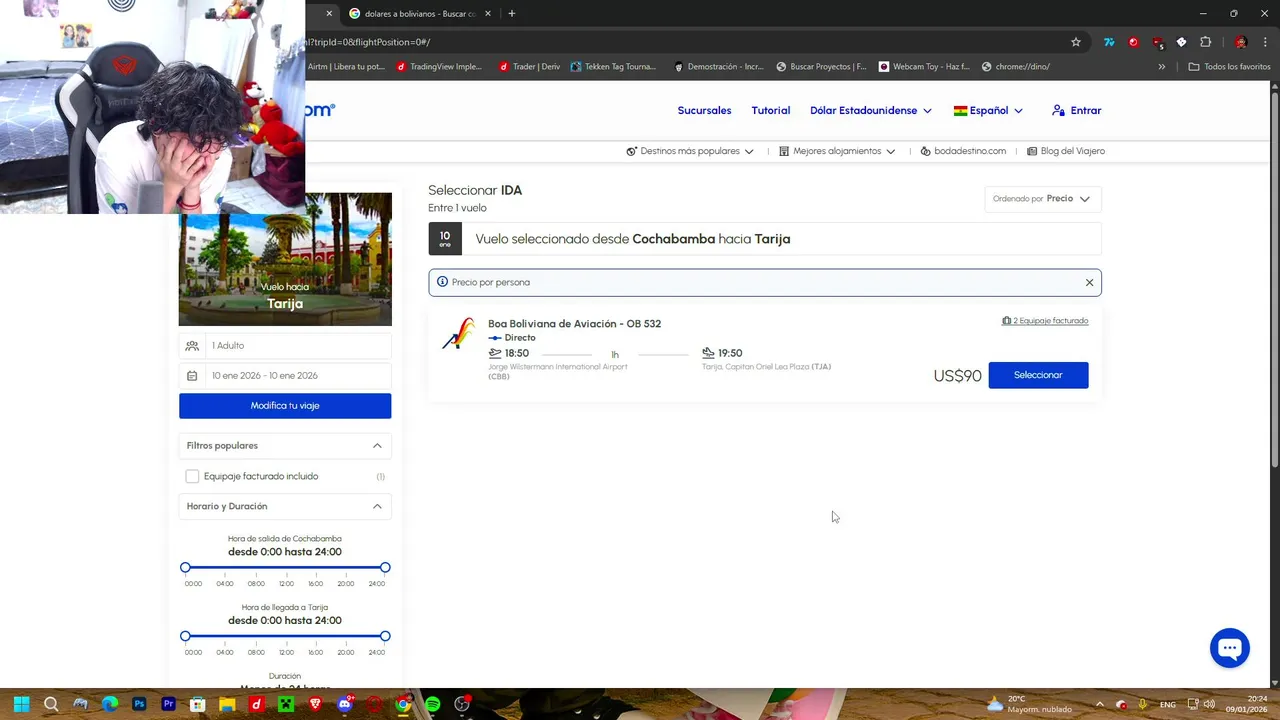Image resolution: width=1280 pixels, height=720 pixels.
Task: Click the Cochabamba departure slider left handle
Action: (x=185, y=568)
